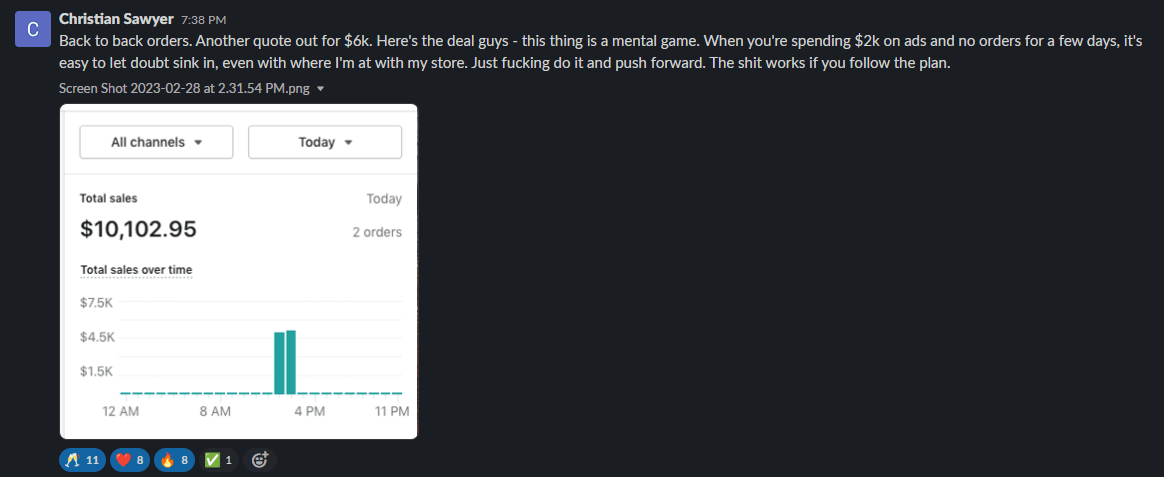
Task: Open the All channels dropdown
Action: pyautogui.click(x=157, y=142)
